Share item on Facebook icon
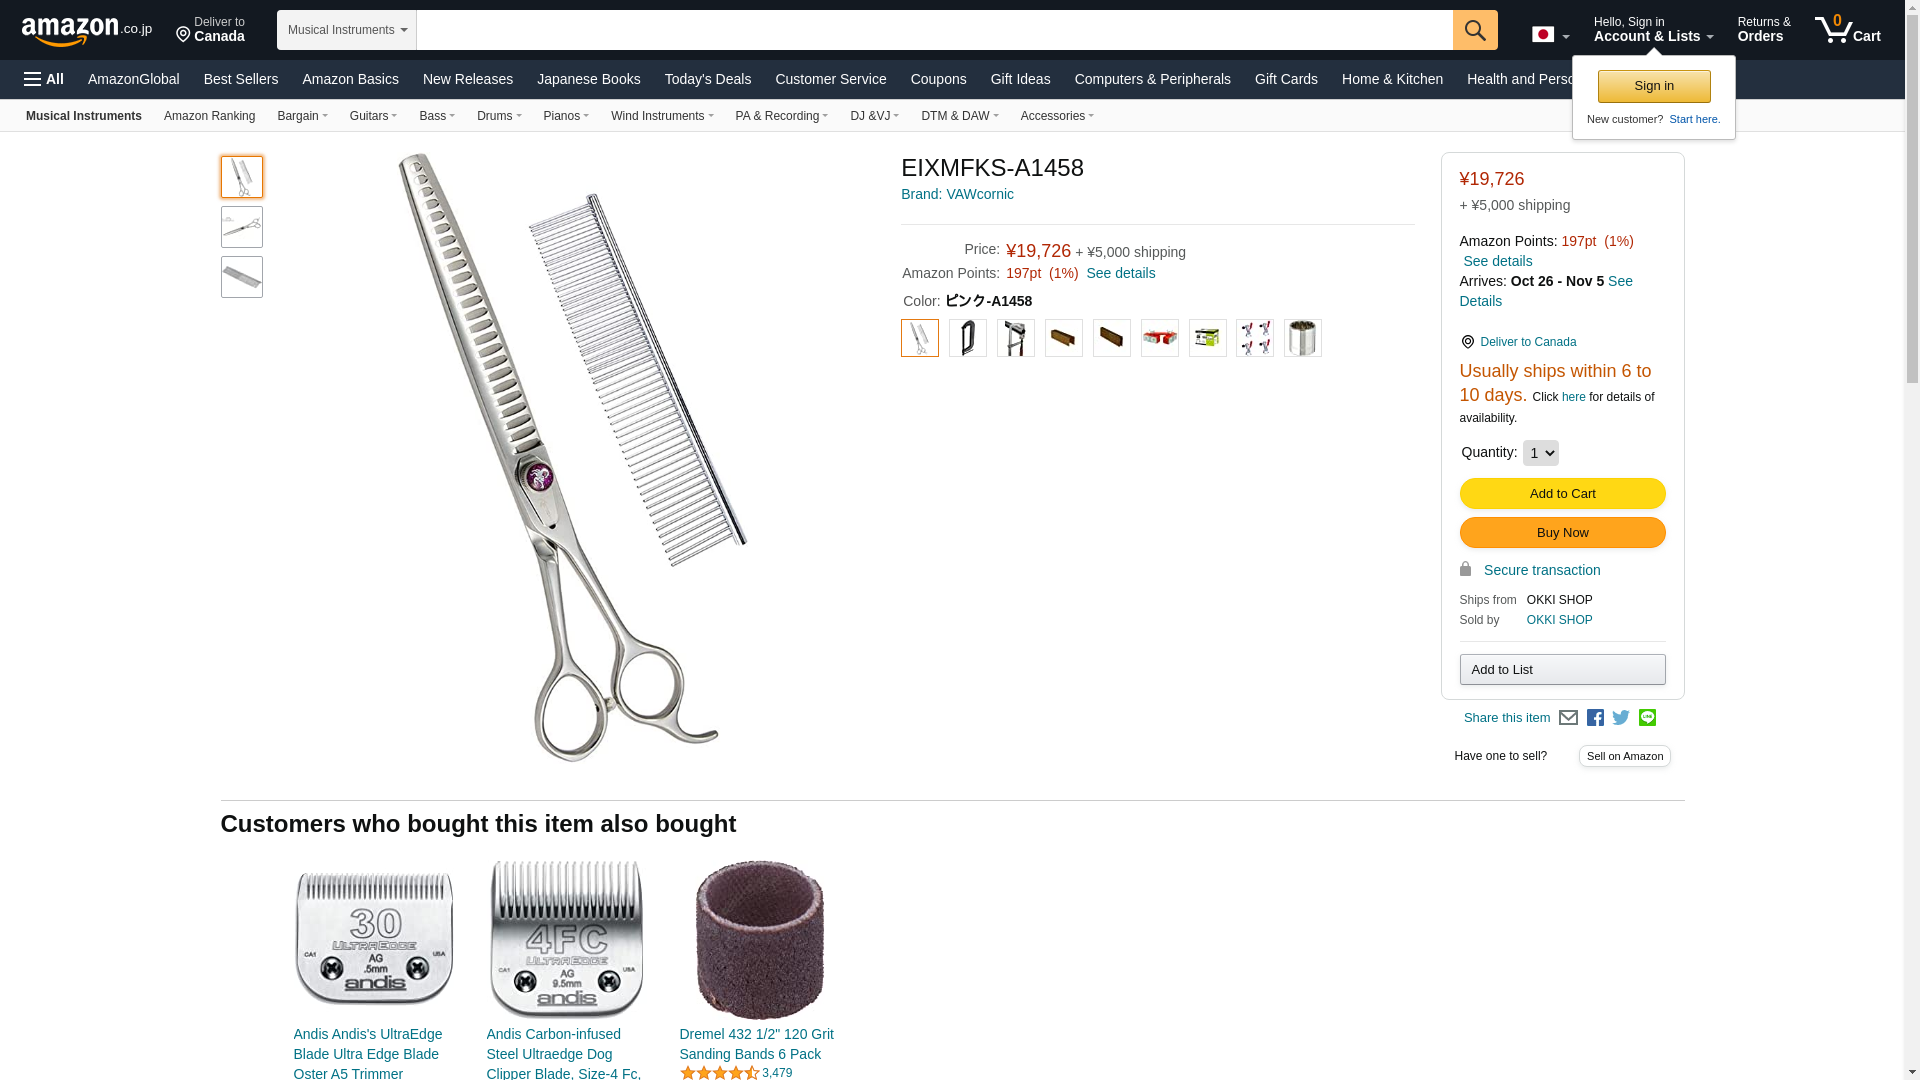Screen dimensions: 1920x1080 click(x=1595, y=718)
